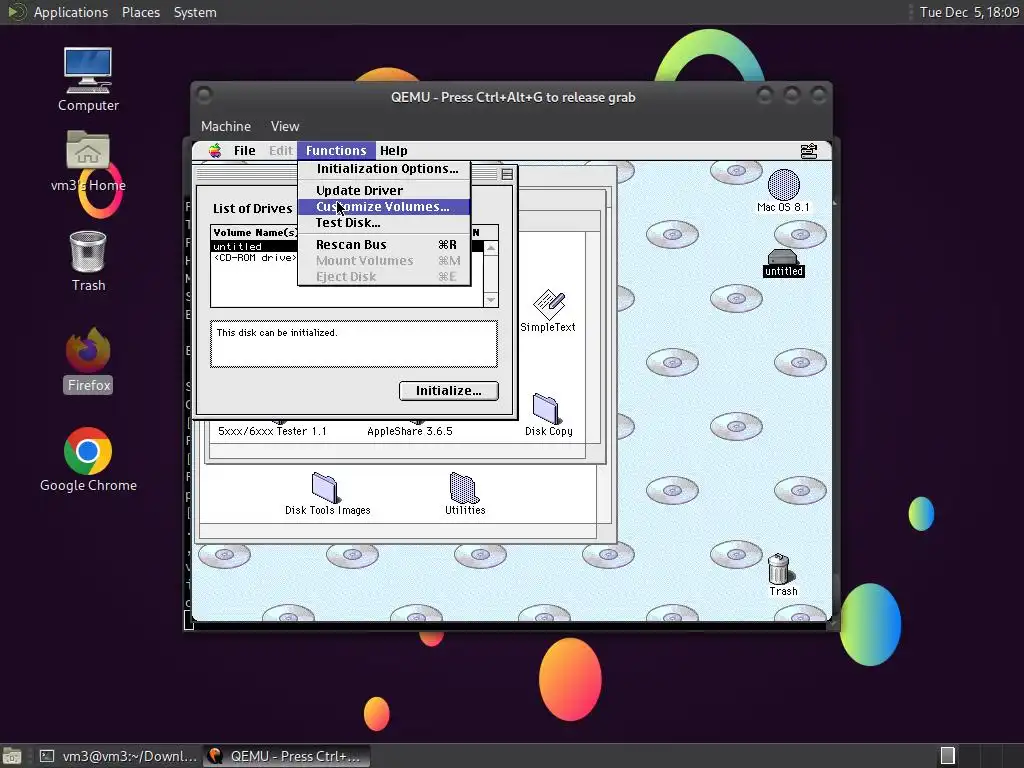
Task: Select Test Disk… menu entry
Action: [x=384, y=223]
